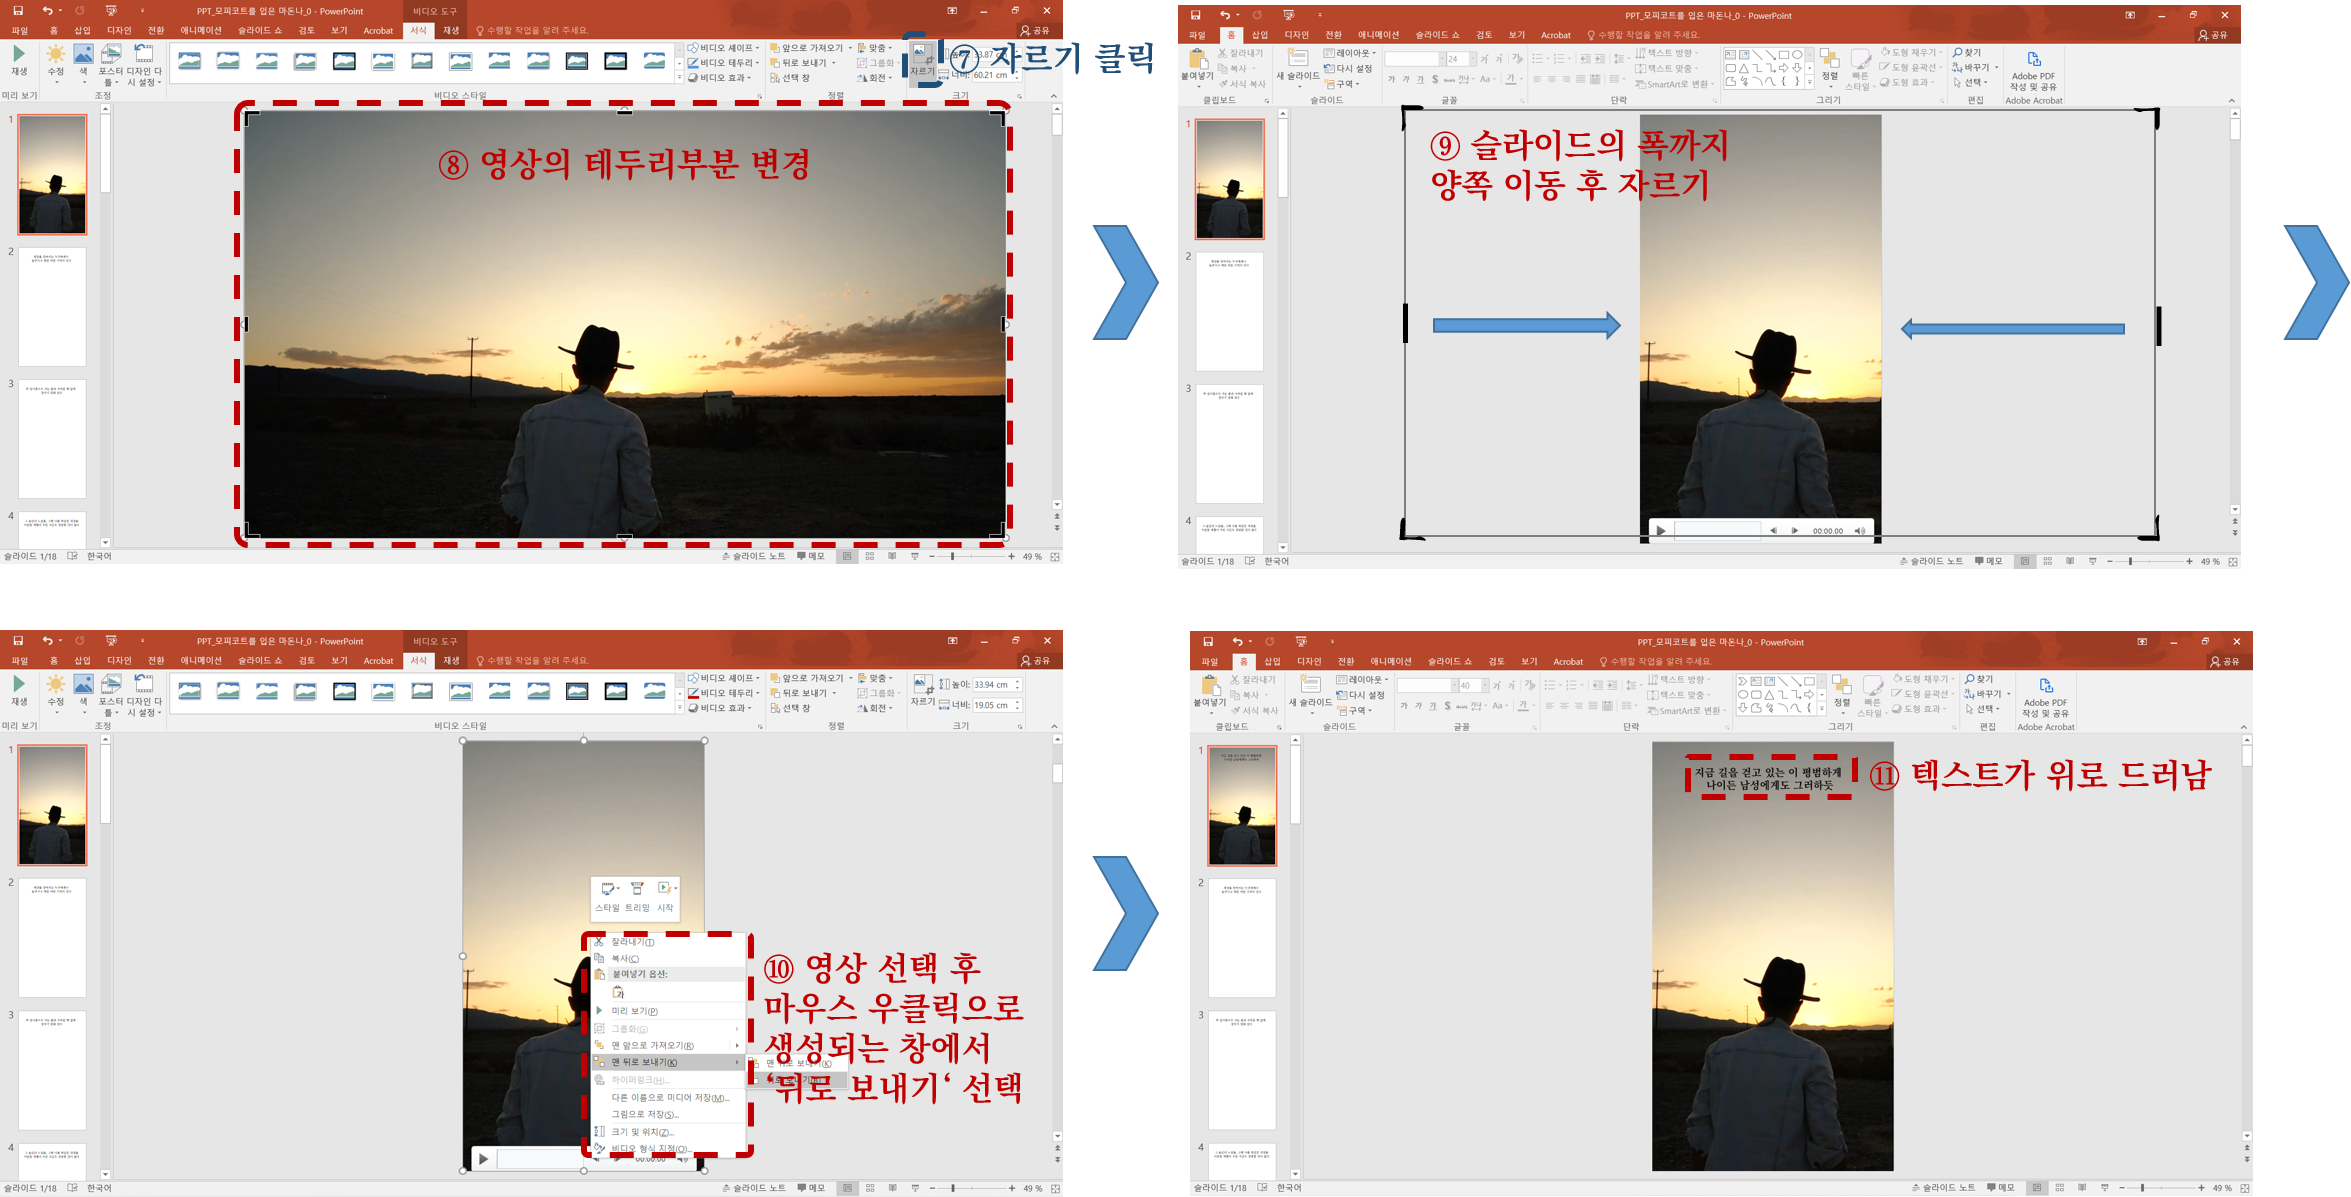Click slideshow view icon in bottom-left status bar
This screenshot has width=2351, height=1197.
tap(915, 1188)
